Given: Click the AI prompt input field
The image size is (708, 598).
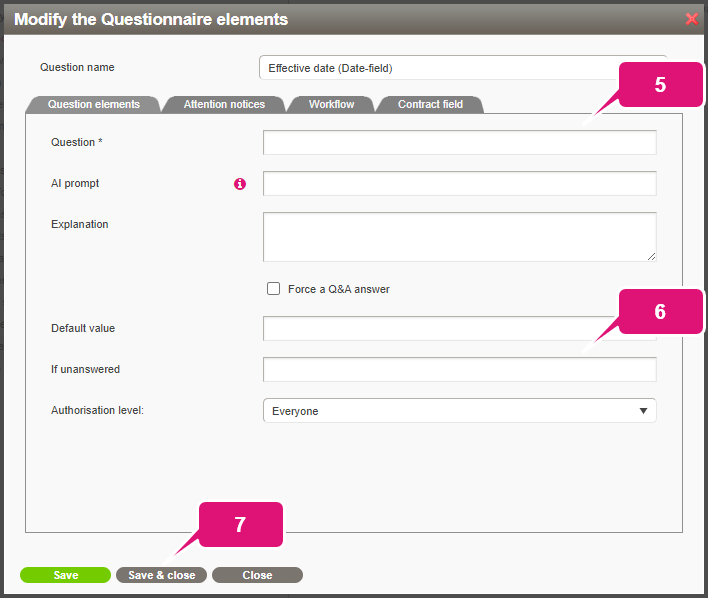Looking at the screenshot, I should pyautogui.click(x=459, y=183).
